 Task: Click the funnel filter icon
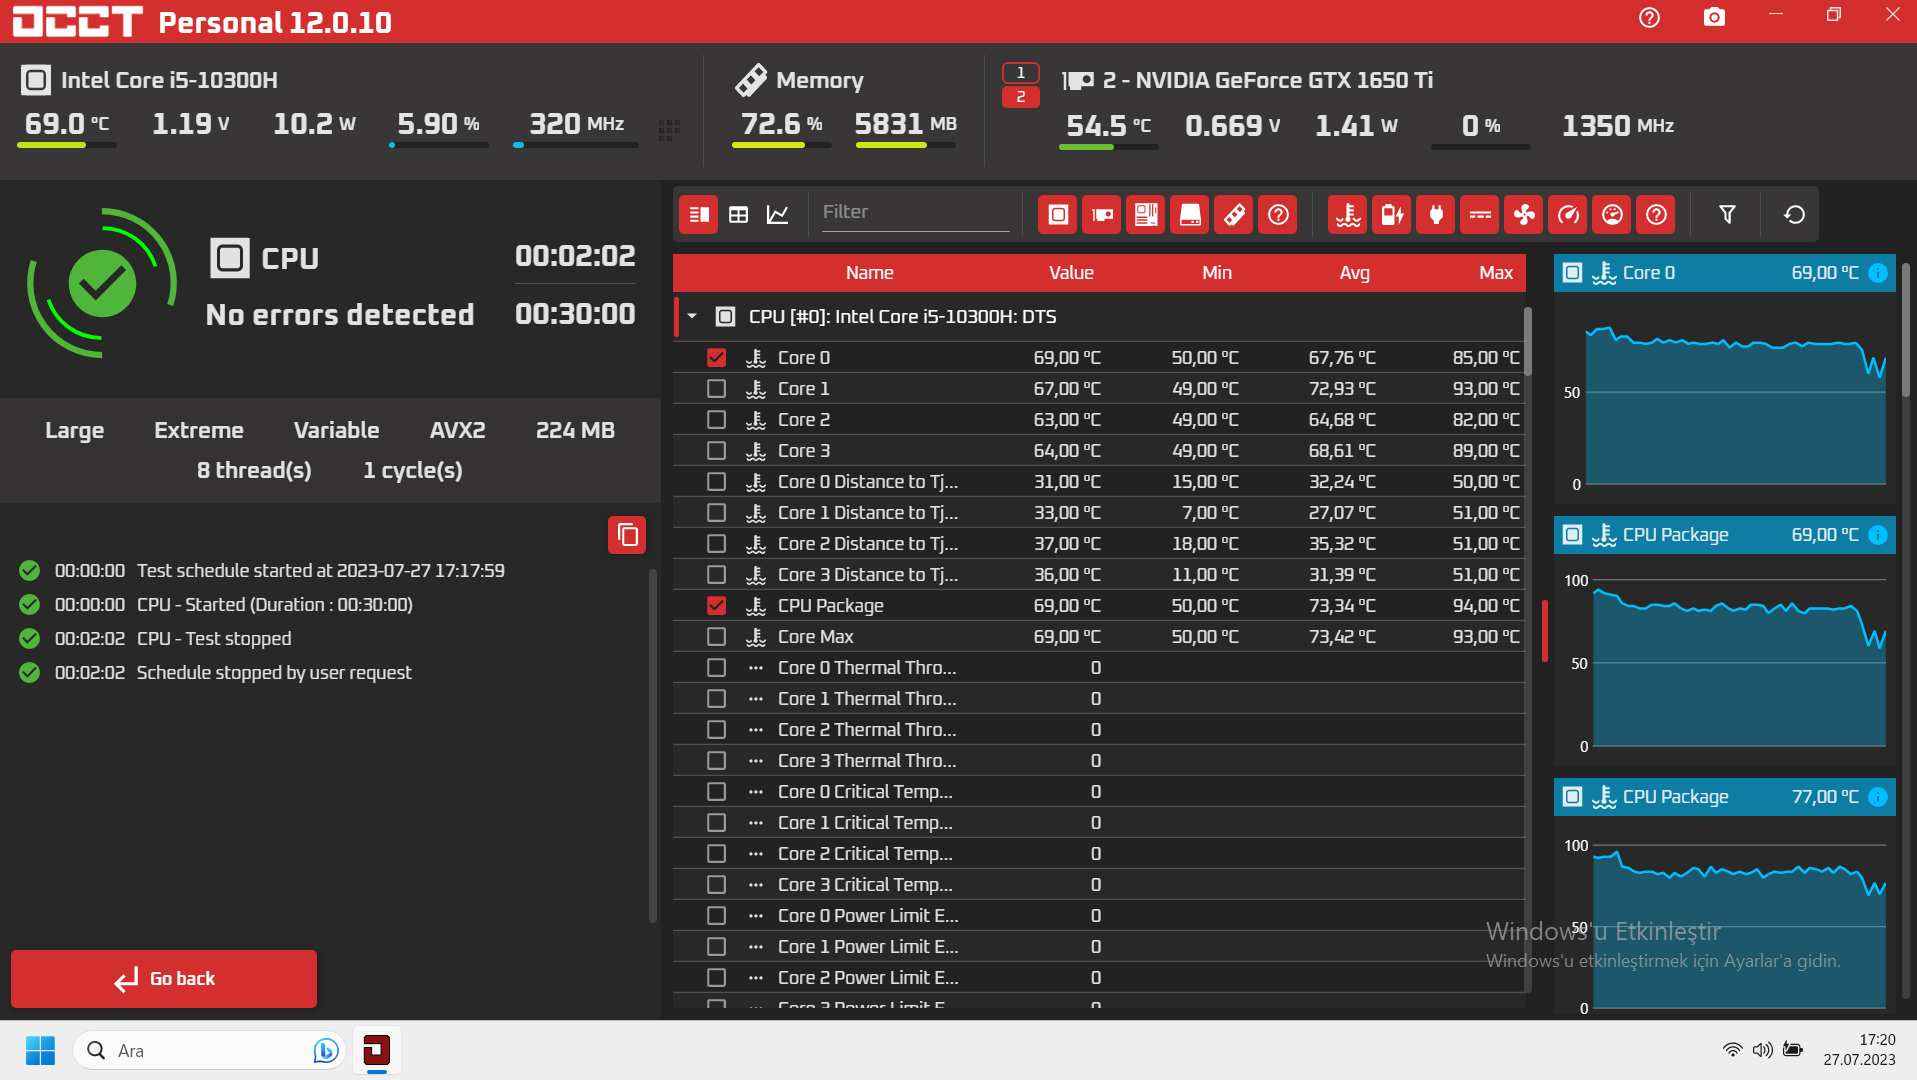pos(1727,214)
